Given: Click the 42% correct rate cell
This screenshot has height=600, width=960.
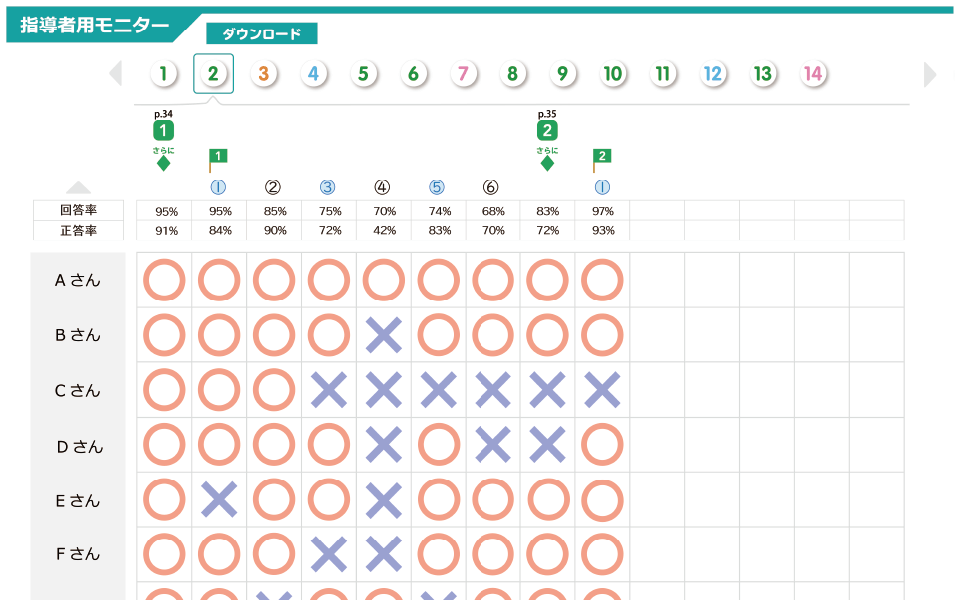Looking at the screenshot, I should point(384,231).
